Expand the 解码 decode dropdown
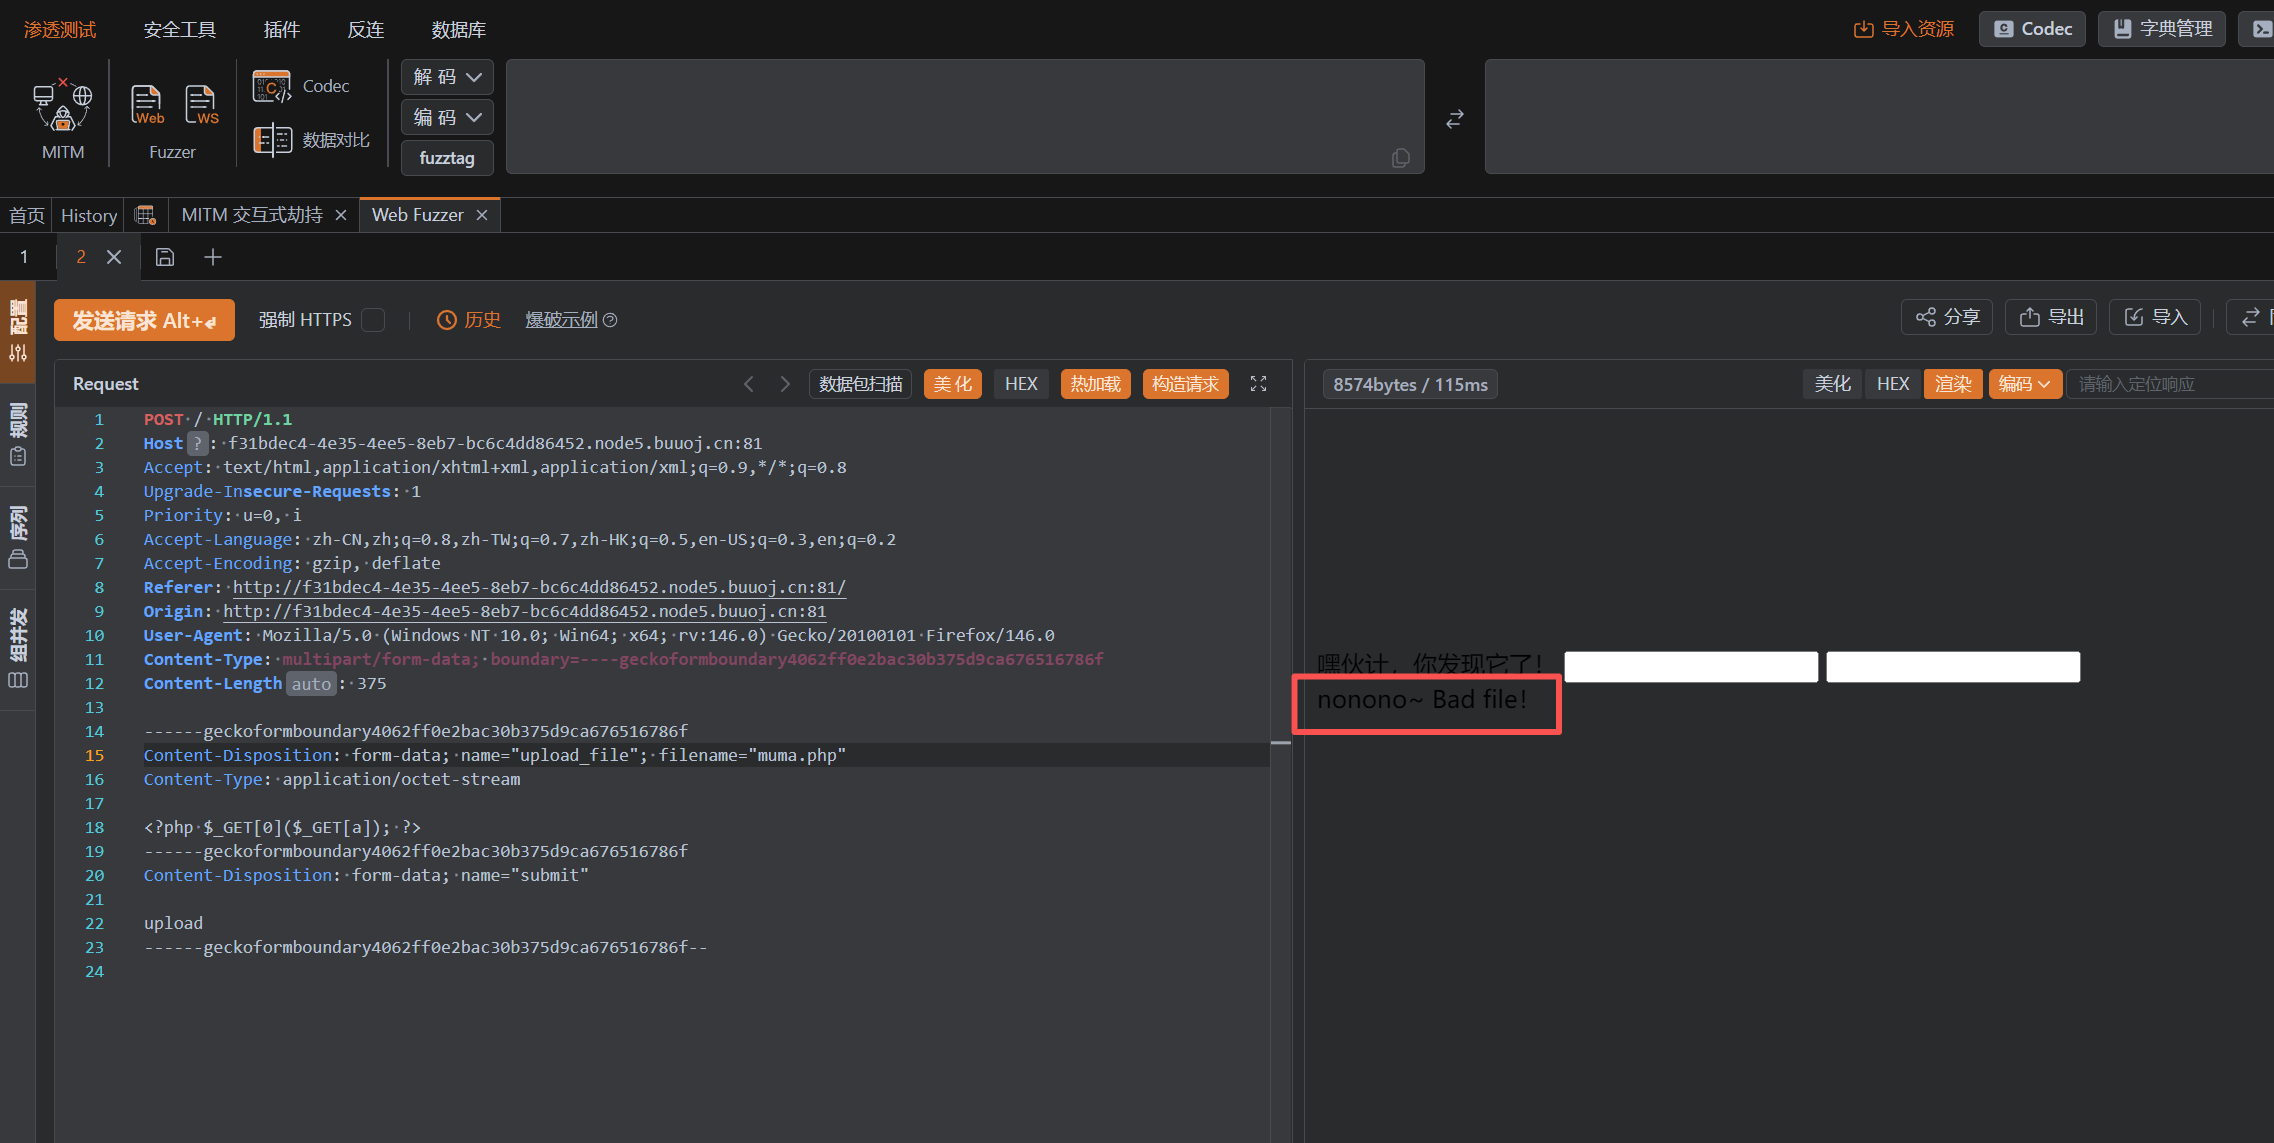Image resolution: width=2274 pixels, height=1143 pixels. pos(447,77)
